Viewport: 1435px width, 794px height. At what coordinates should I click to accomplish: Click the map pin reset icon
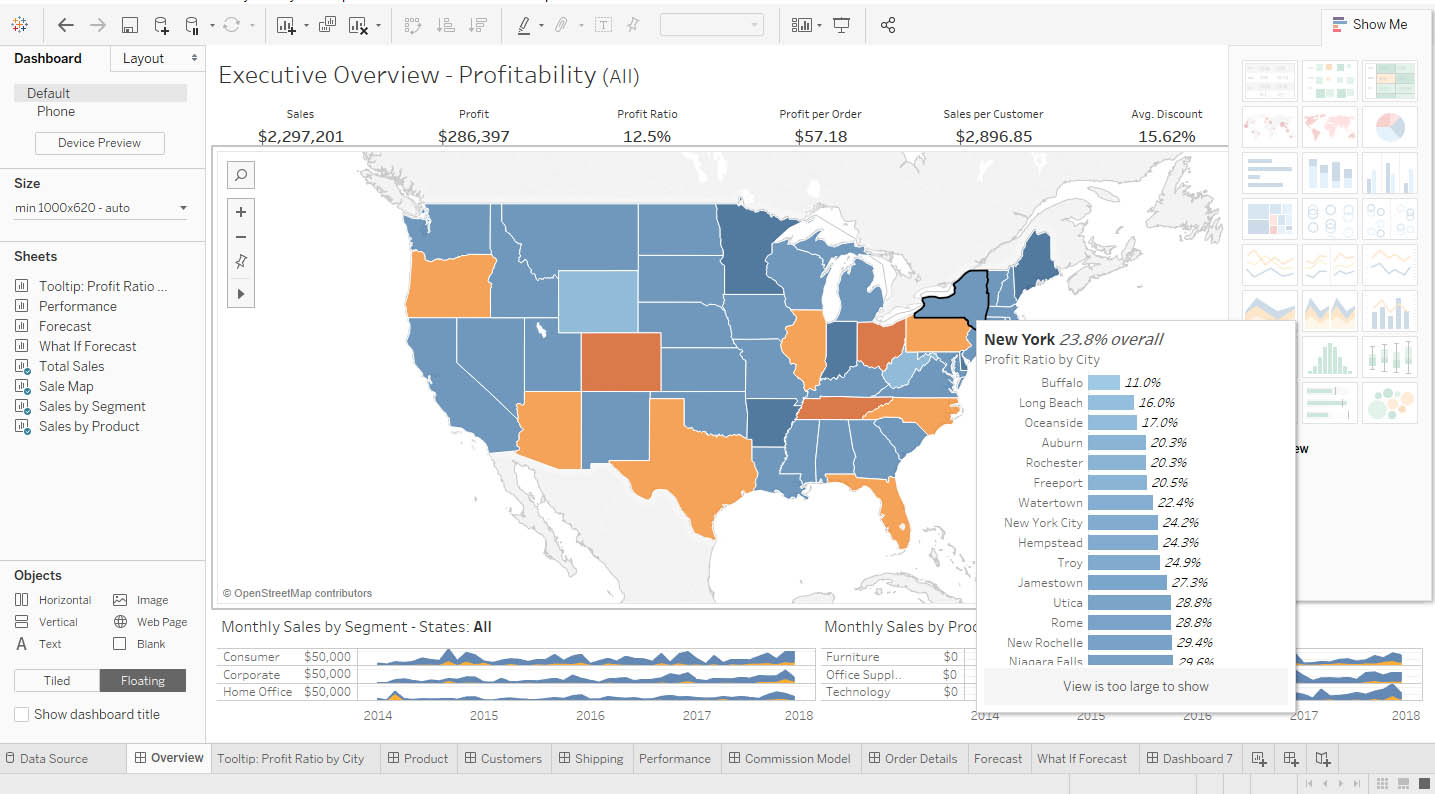click(x=241, y=262)
